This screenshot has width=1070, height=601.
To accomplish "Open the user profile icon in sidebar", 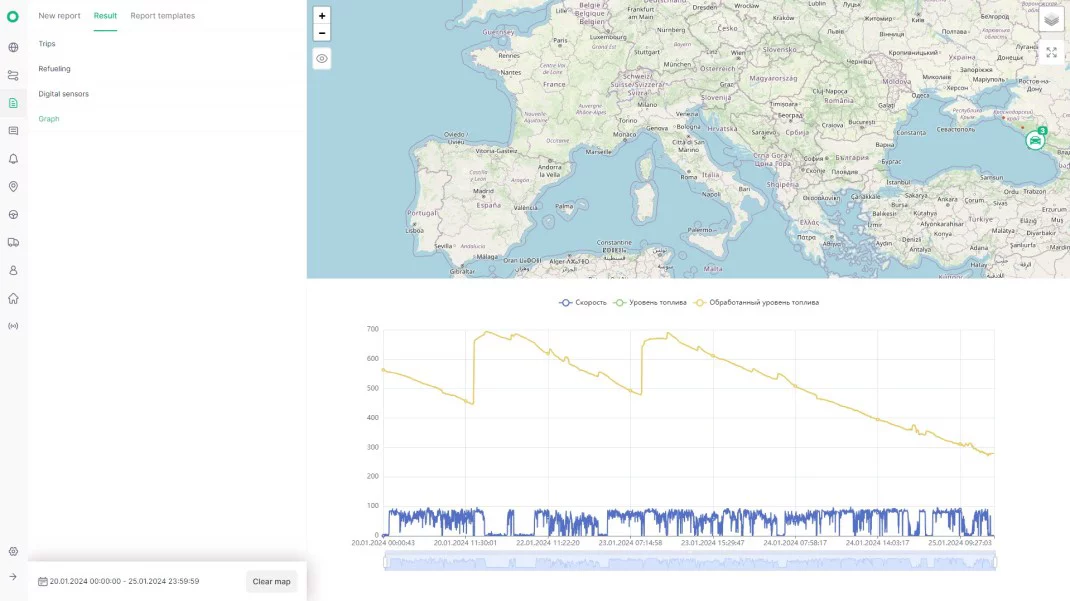I will pyautogui.click(x=13, y=271).
